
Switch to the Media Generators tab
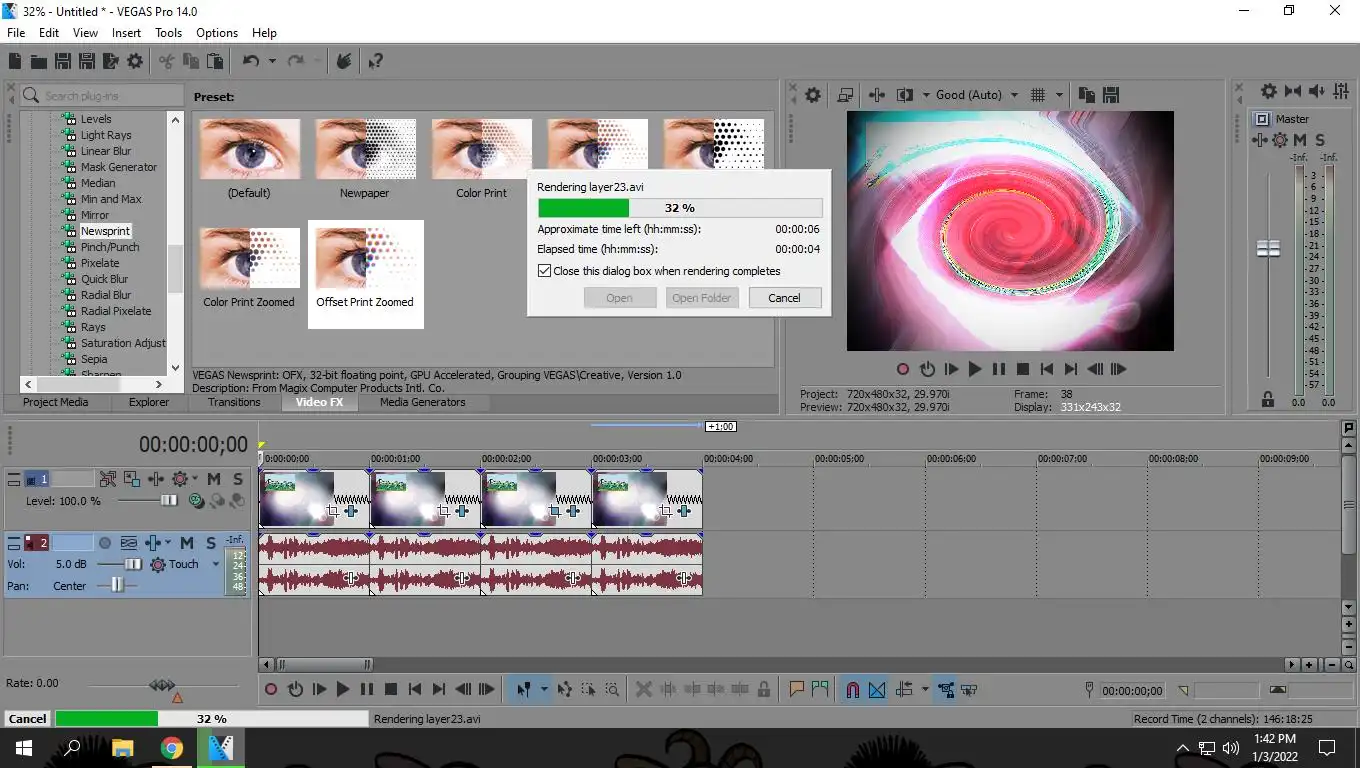(422, 402)
